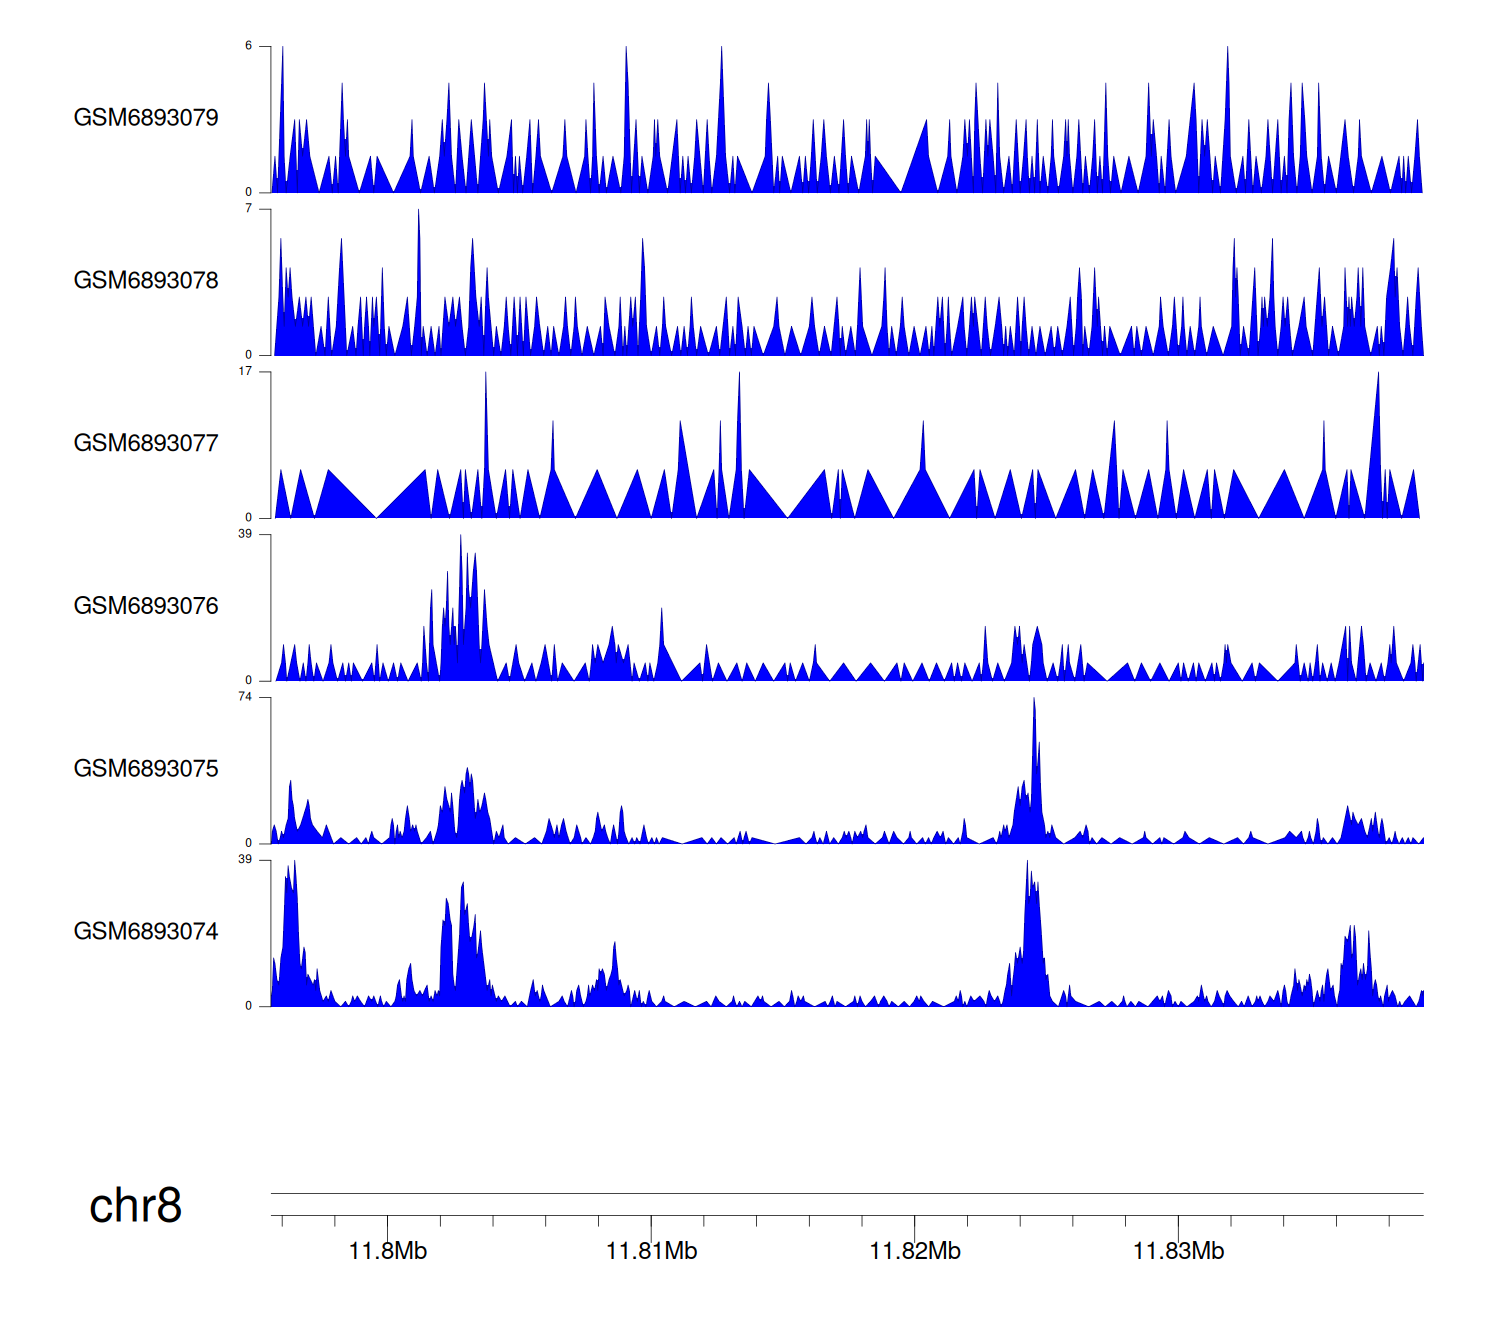Click the 11.82Mb axis tick label
Viewport: 1500px width, 1320px height.
[915, 1251]
